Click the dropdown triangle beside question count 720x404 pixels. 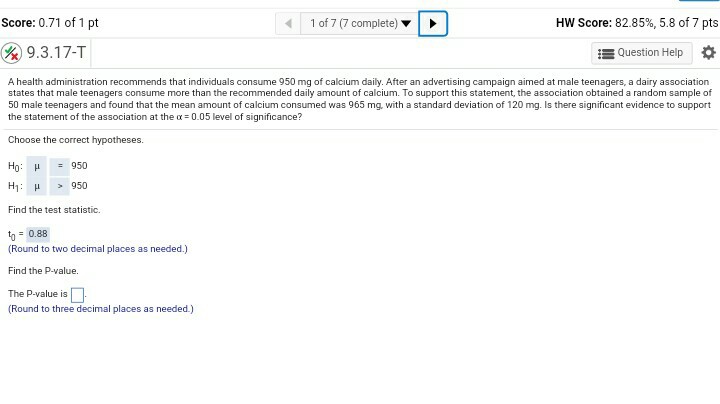click(x=406, y=23)
